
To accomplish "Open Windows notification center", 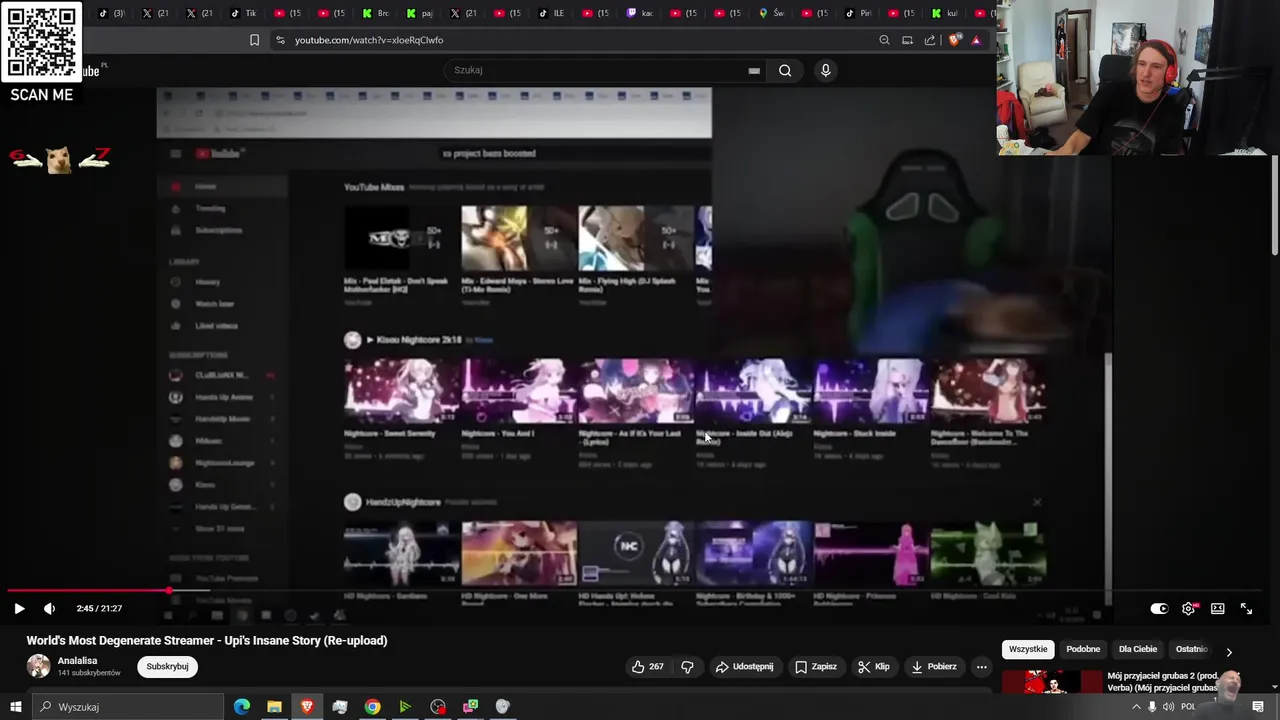I will coord(1258,707).
